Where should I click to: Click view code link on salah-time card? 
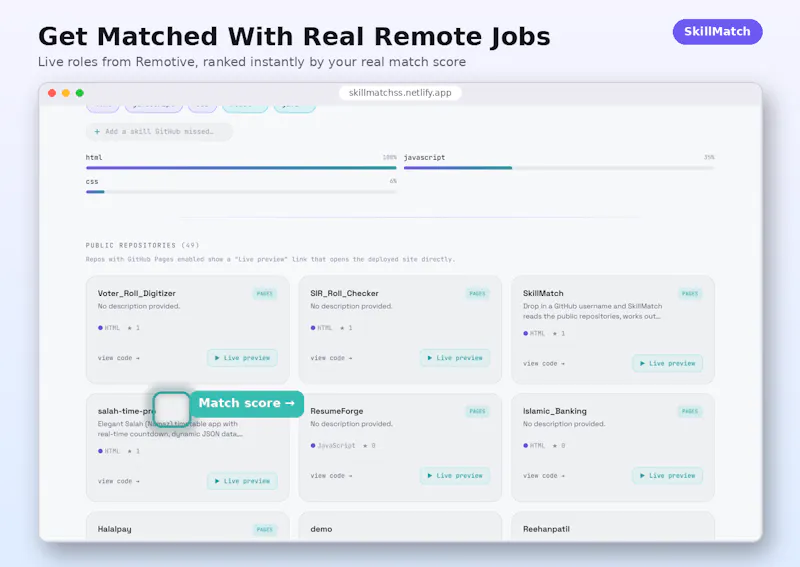coord(118,481)
